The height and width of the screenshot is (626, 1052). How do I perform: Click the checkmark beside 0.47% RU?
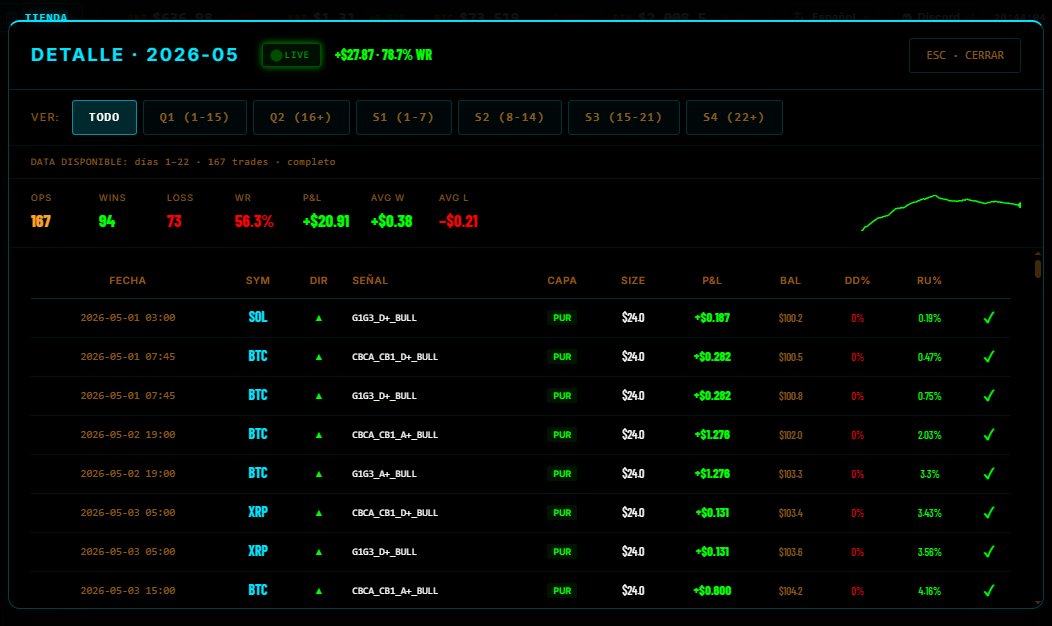989,356
